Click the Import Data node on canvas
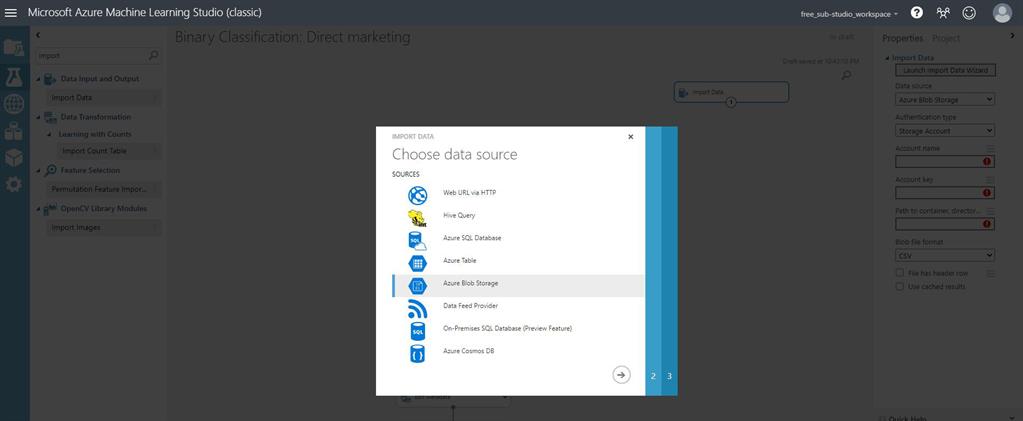This screenshot has width=1023, height=421. point(731,93)
